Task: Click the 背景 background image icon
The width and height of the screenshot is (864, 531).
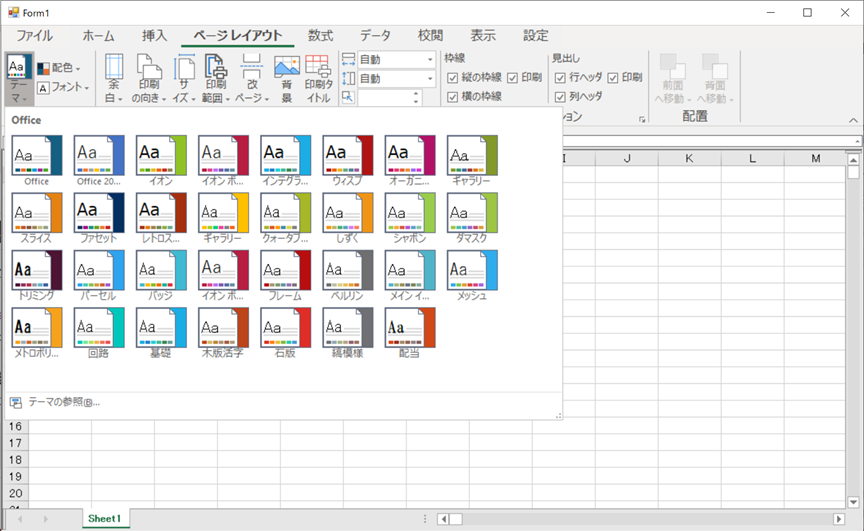Action: coord(287,79)
